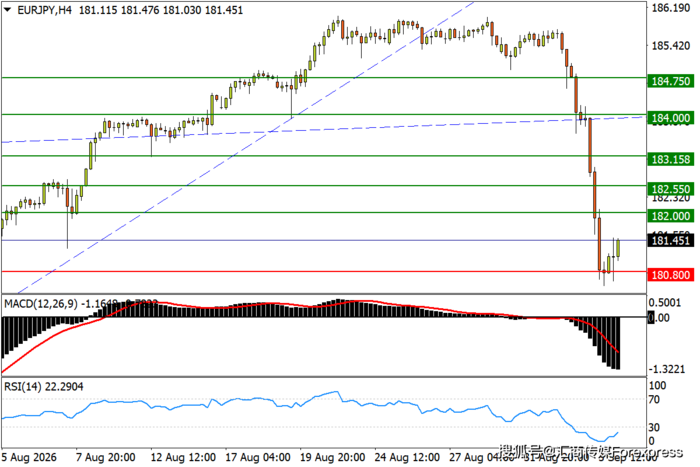Select the RSI(14) 22.2904 indicator label
Screen dimensions: 700x467
point(44,387)
